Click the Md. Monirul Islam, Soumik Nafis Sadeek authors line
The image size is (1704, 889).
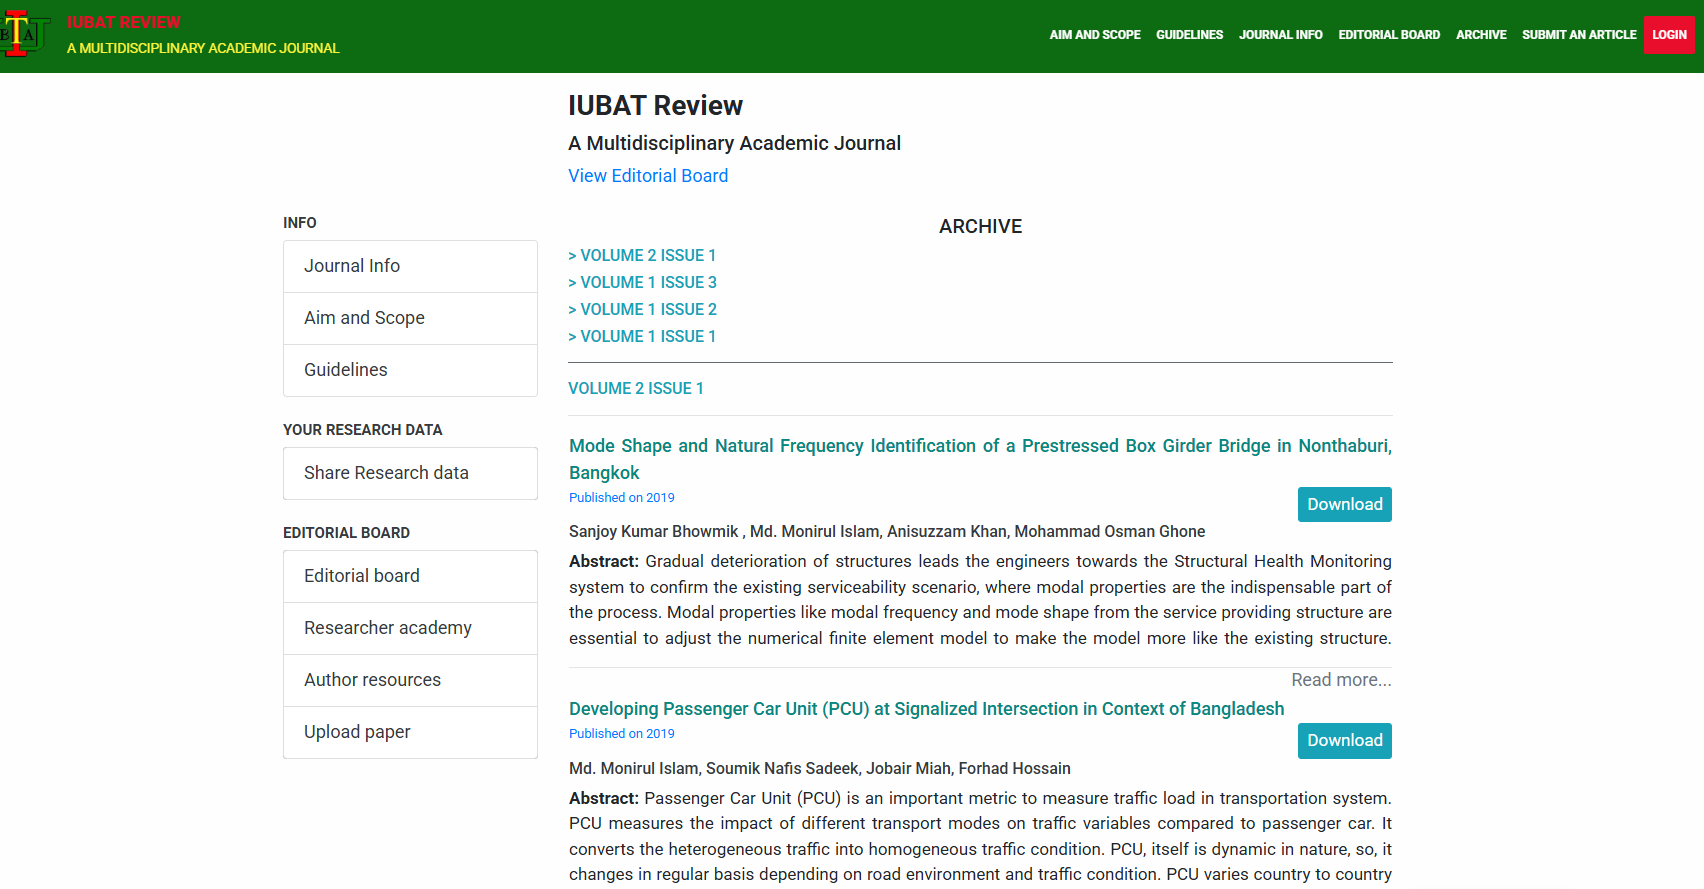pos(820,769)
